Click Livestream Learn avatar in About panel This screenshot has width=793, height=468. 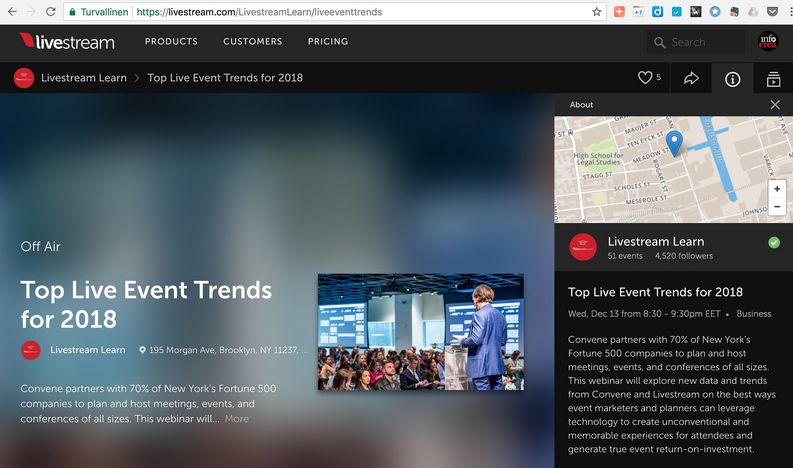(x=583, y=247)
